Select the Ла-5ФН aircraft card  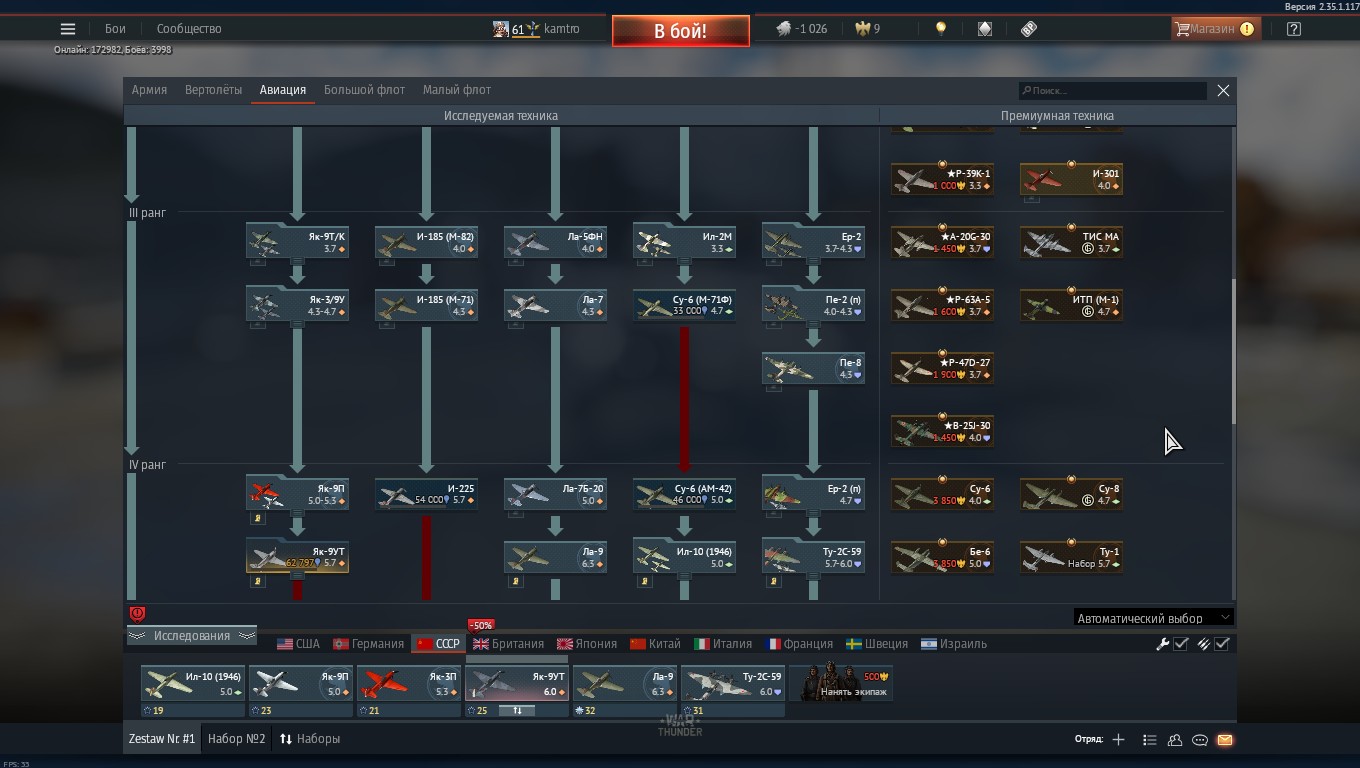(555, 242)
